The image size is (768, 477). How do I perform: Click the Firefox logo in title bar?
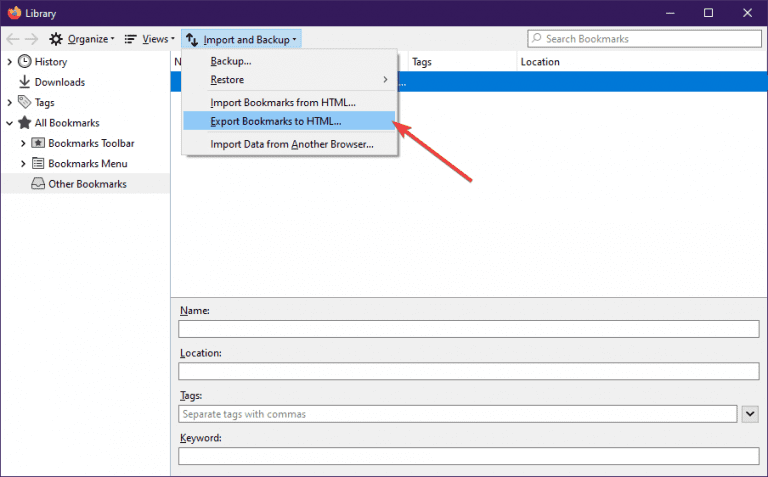14,13
